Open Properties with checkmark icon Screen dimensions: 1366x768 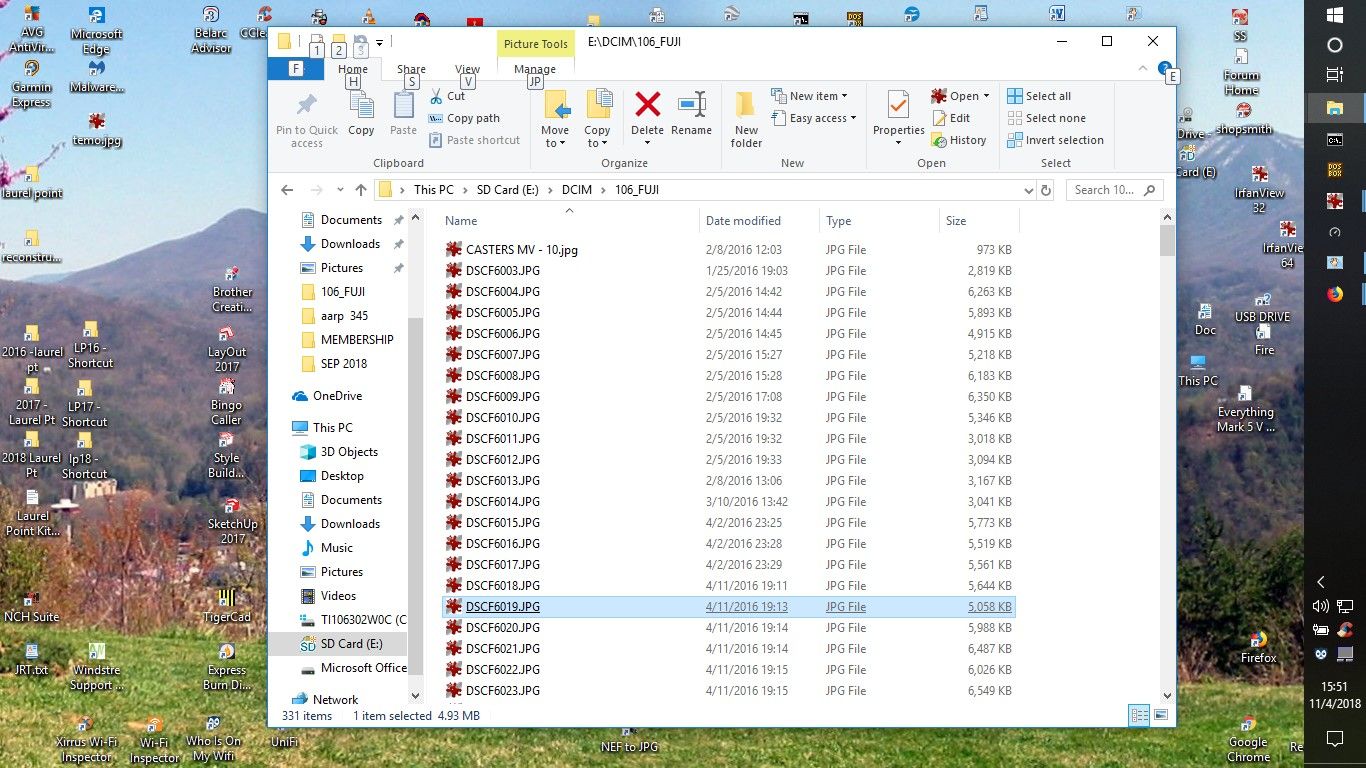[x=898, y=114]
